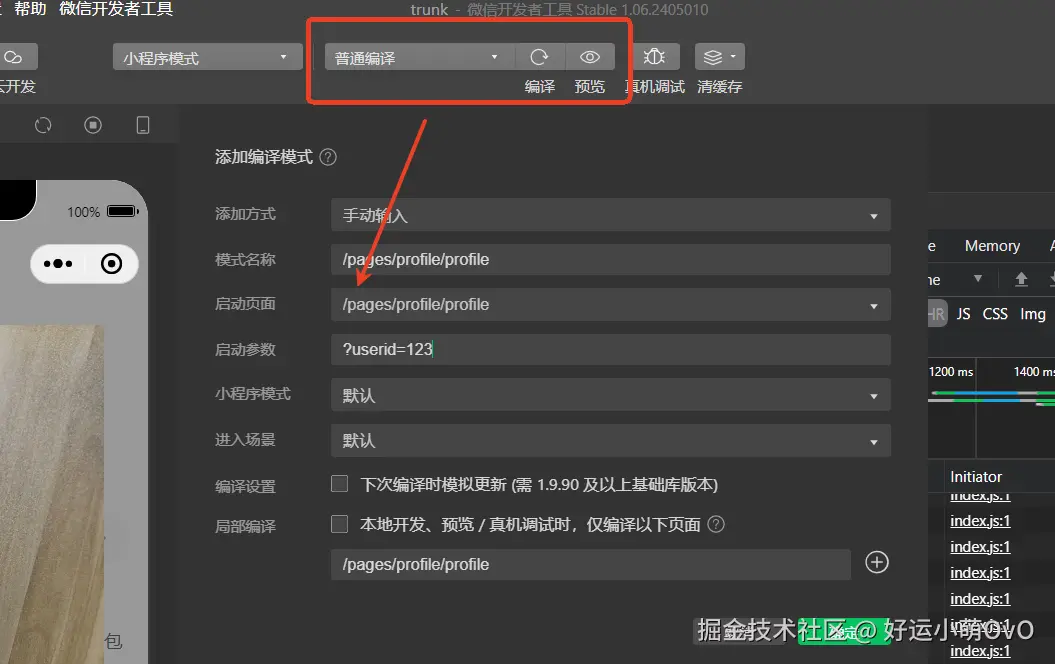
Task: Expand the 启动页面 path dropdown
Action: [x=611, y=305]
